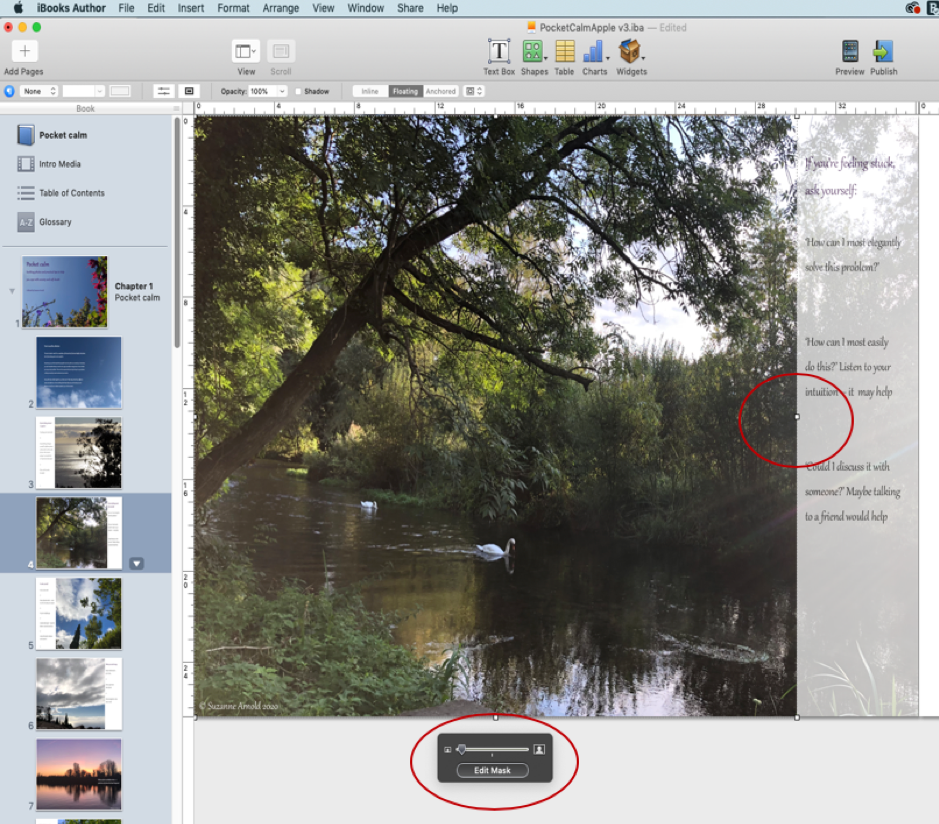This screenshot has width=939, height=824.
Task: Click the Edit Mask button
Action: point(492,771)
